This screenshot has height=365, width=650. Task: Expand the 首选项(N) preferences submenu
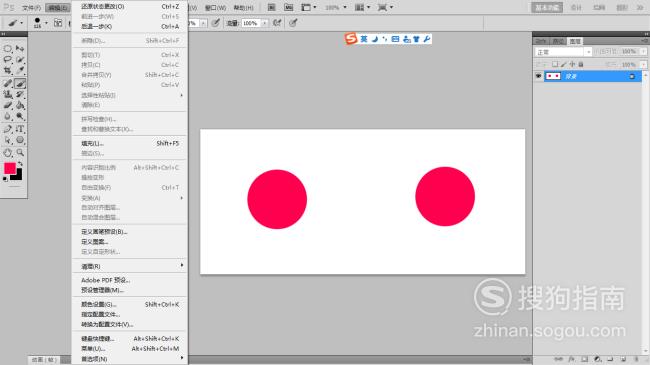129,359
